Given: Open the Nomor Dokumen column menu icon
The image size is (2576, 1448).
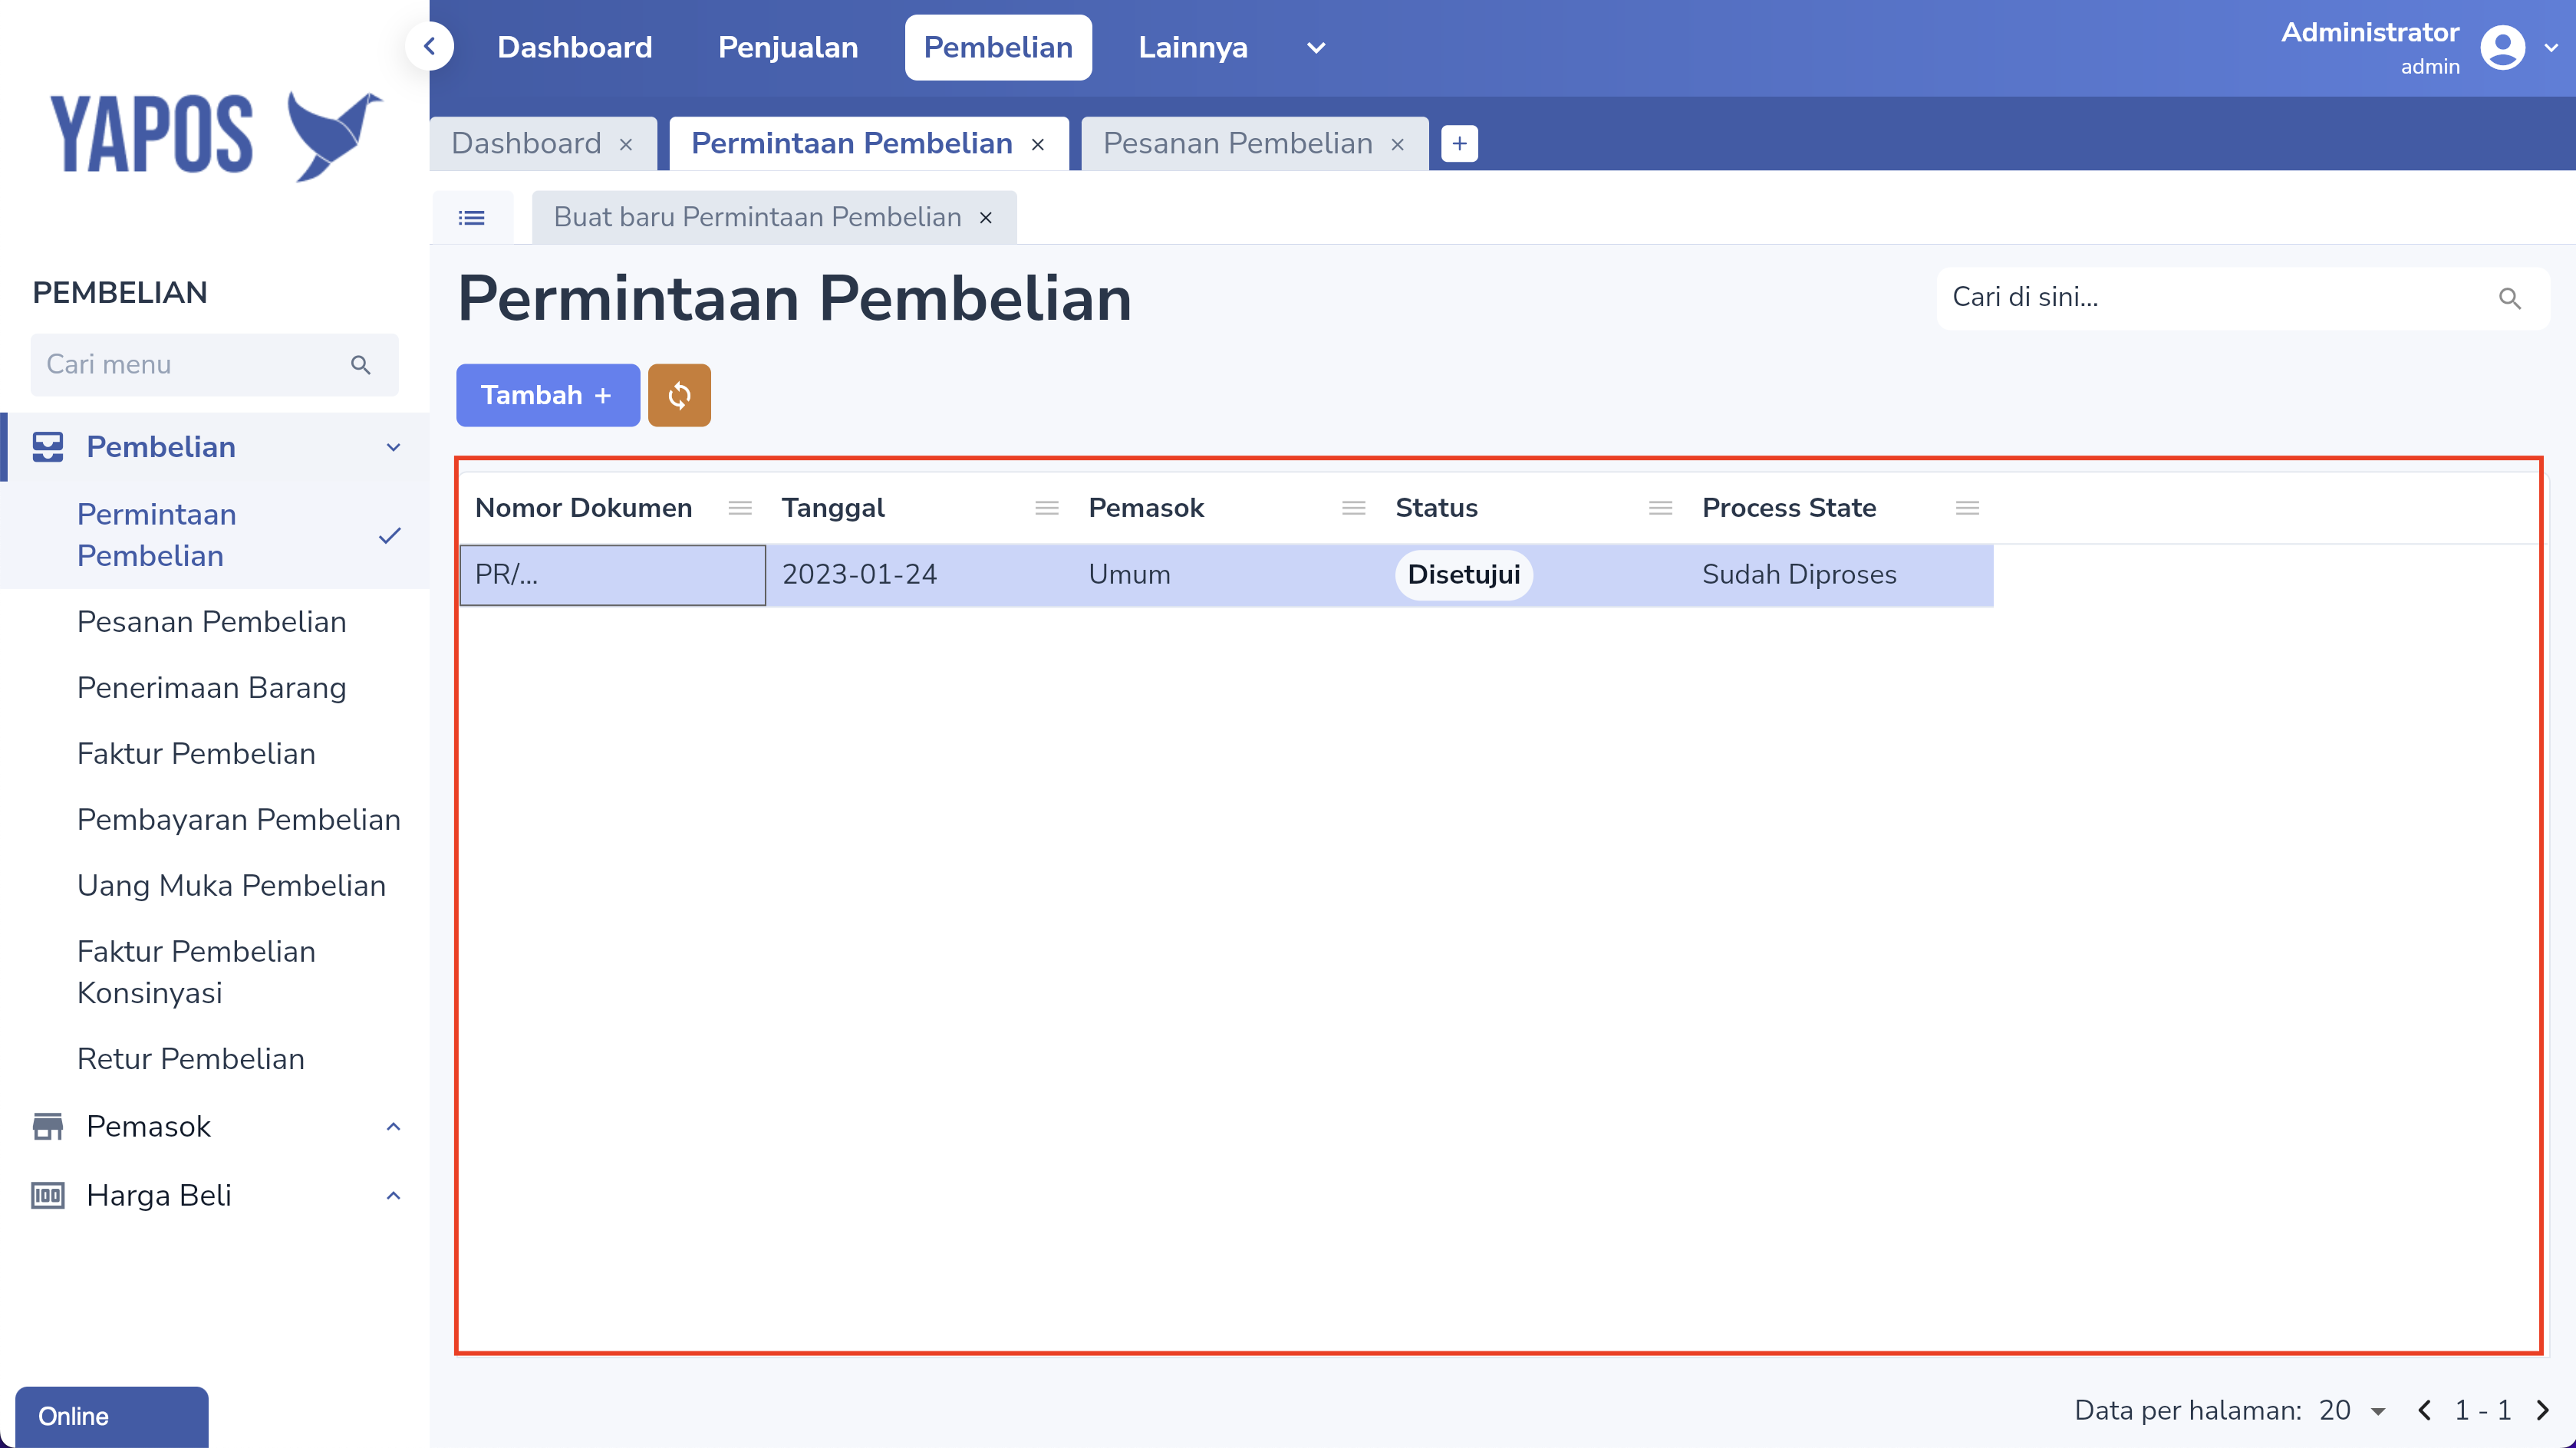Looking at the screenshot, I should coord(740,508).
